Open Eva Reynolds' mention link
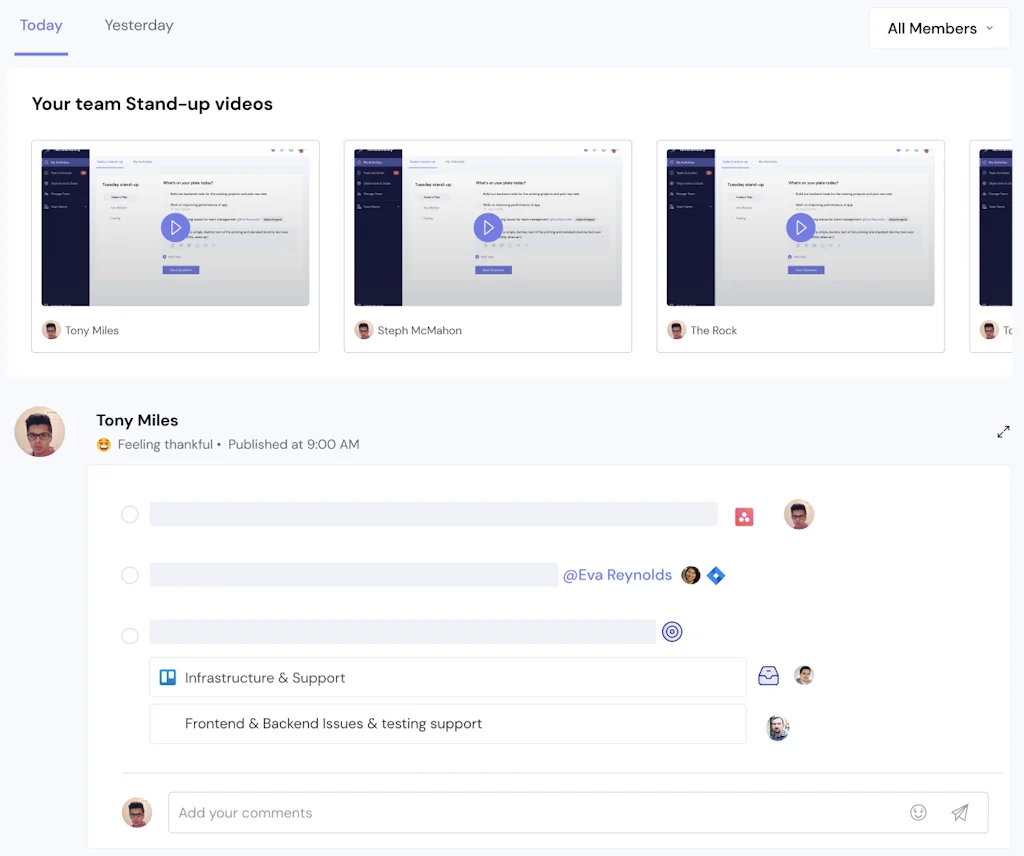This screenshot has width=1024, height=856. coord(617,574)
